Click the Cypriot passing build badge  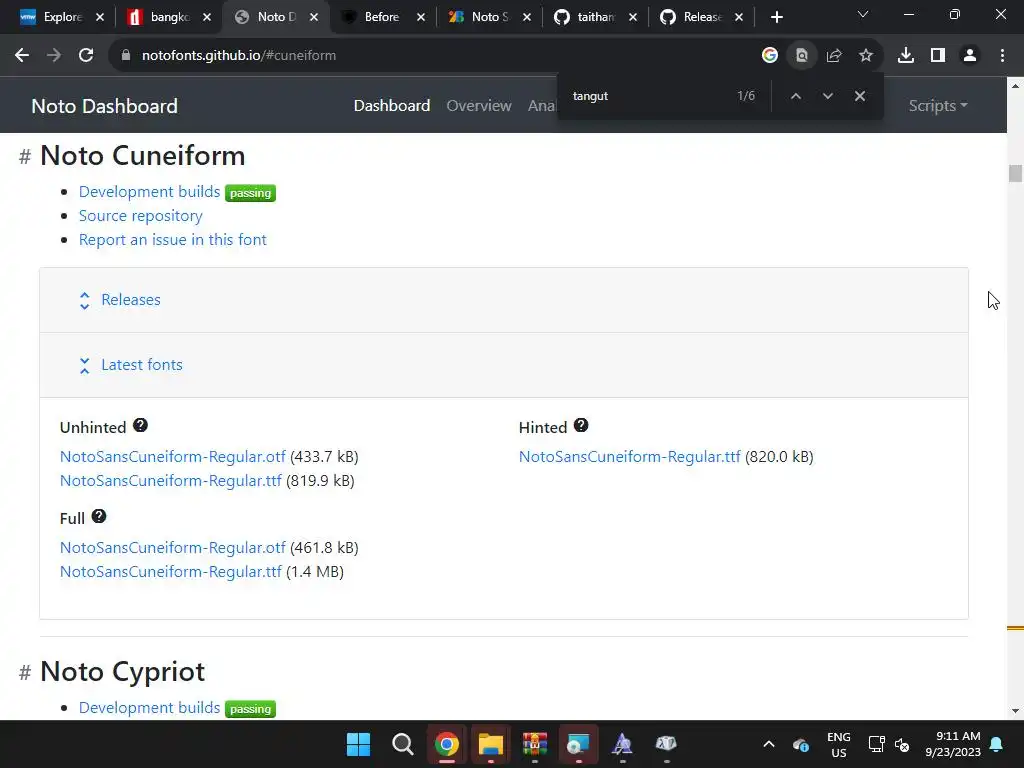pyautogui.click(x=250, y=709)
